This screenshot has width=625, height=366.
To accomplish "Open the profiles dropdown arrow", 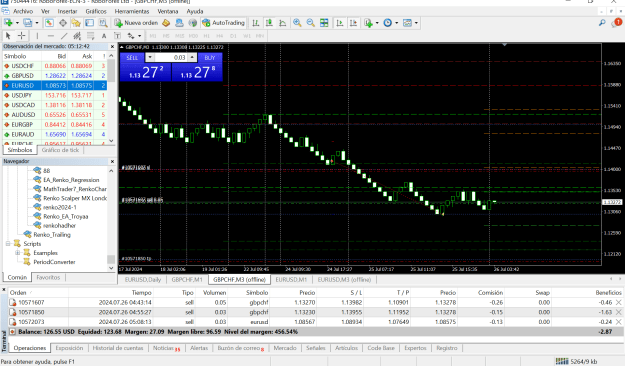I will point(37,23).
